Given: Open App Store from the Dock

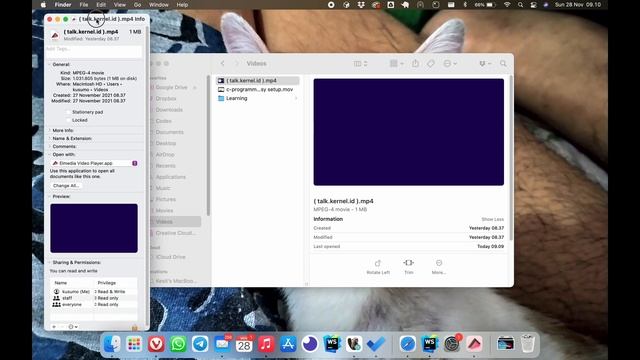Looking at the screenshot, I should coord(288,344).
